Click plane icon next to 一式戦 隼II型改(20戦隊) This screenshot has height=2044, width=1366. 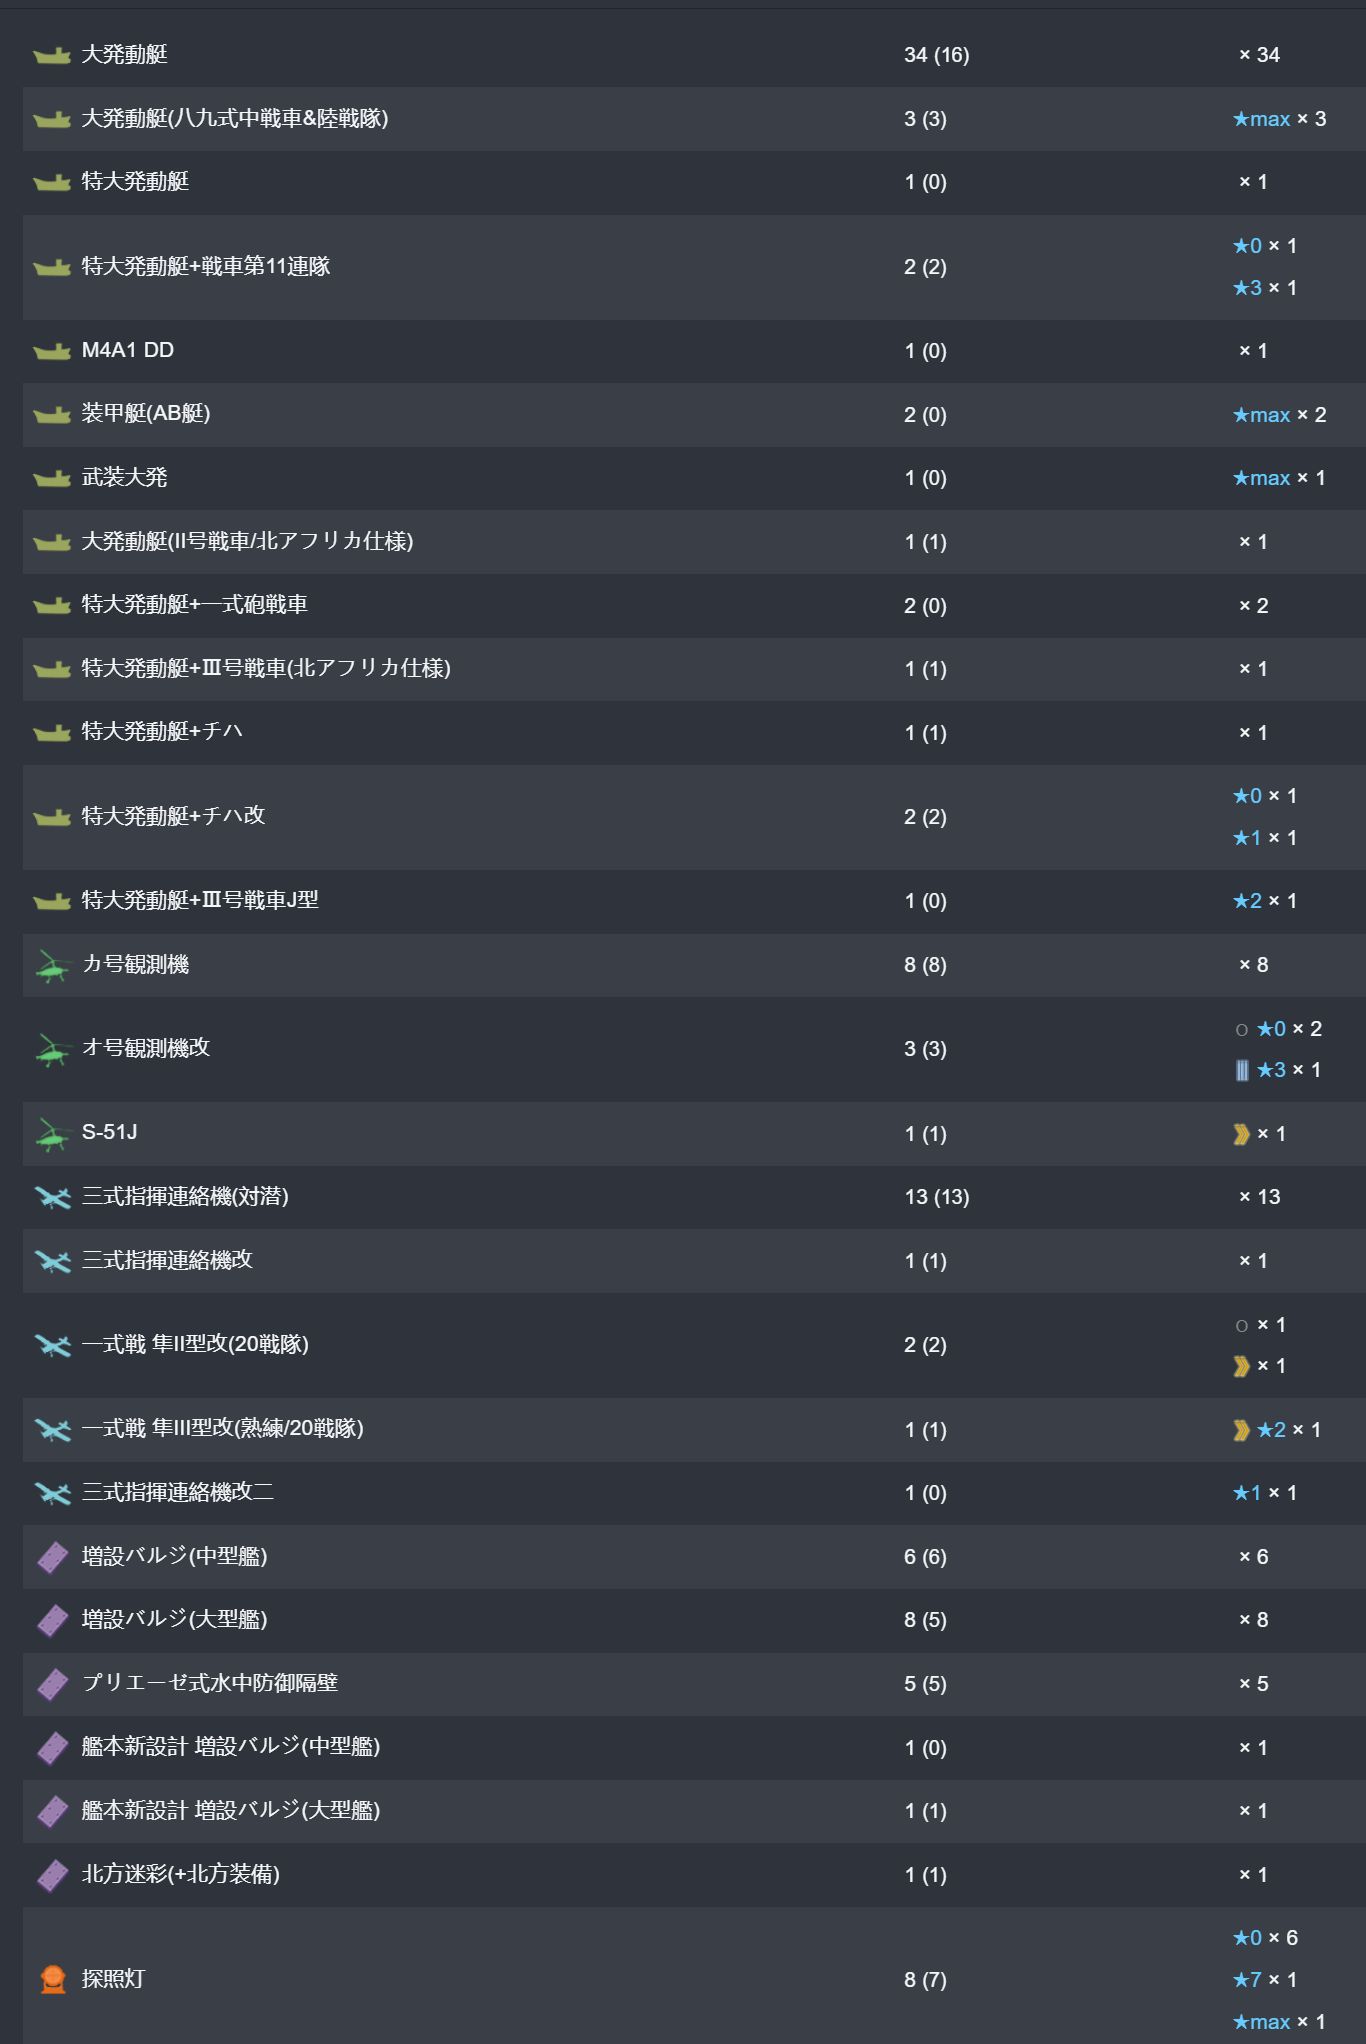52,1345
